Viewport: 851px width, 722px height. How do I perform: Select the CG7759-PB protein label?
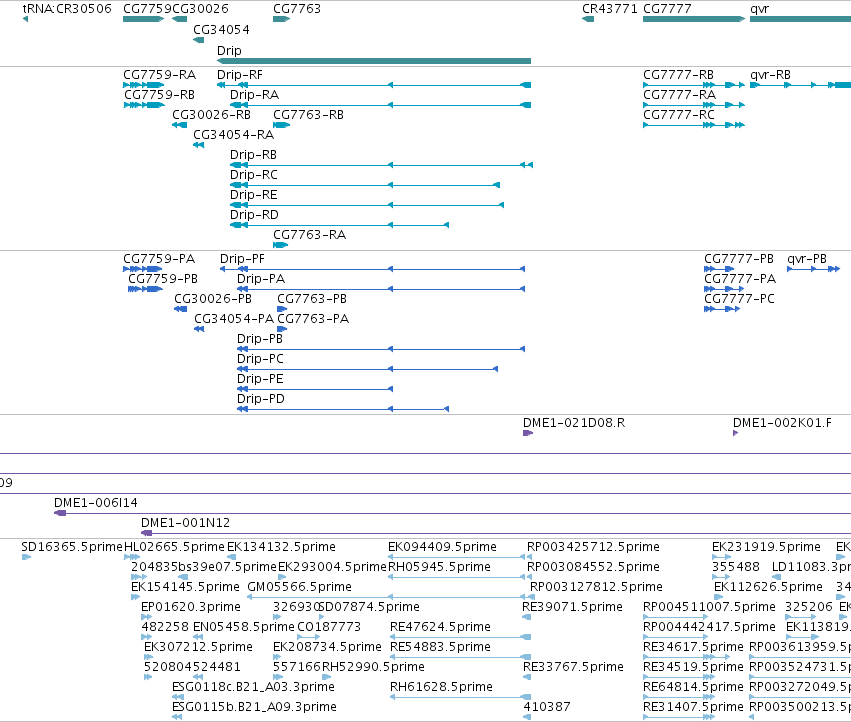tap(163, 278)
